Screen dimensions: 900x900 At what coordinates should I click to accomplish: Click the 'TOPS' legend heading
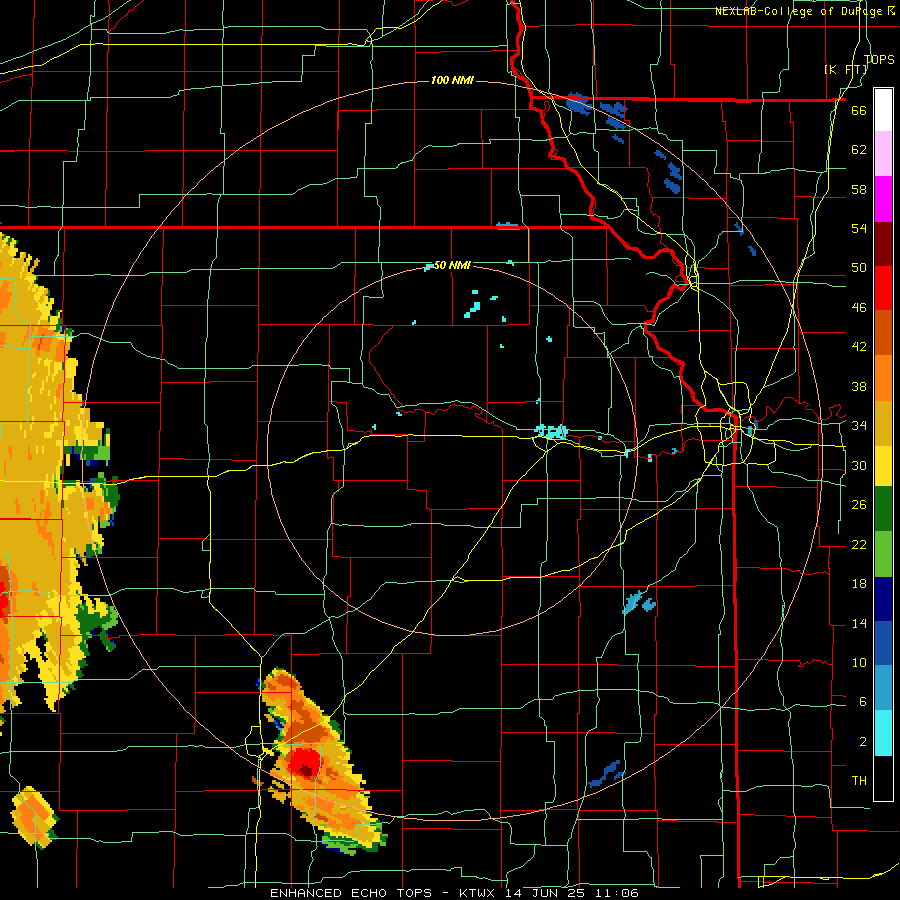(x=879, y=59)
